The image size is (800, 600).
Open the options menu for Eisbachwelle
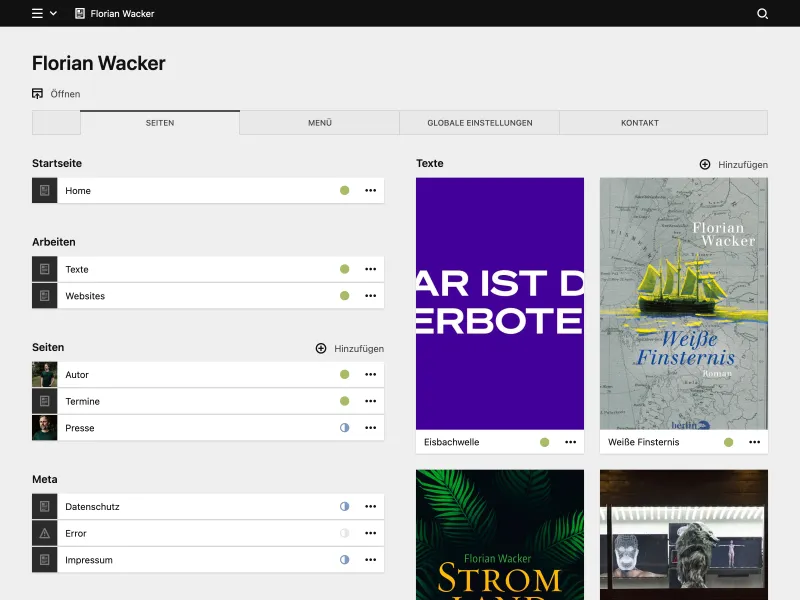(571, 441)
